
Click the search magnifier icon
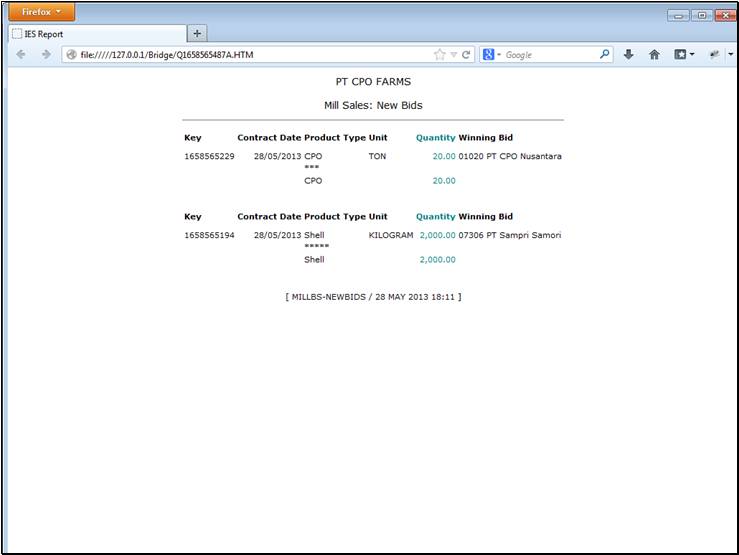tap(604, 54)
